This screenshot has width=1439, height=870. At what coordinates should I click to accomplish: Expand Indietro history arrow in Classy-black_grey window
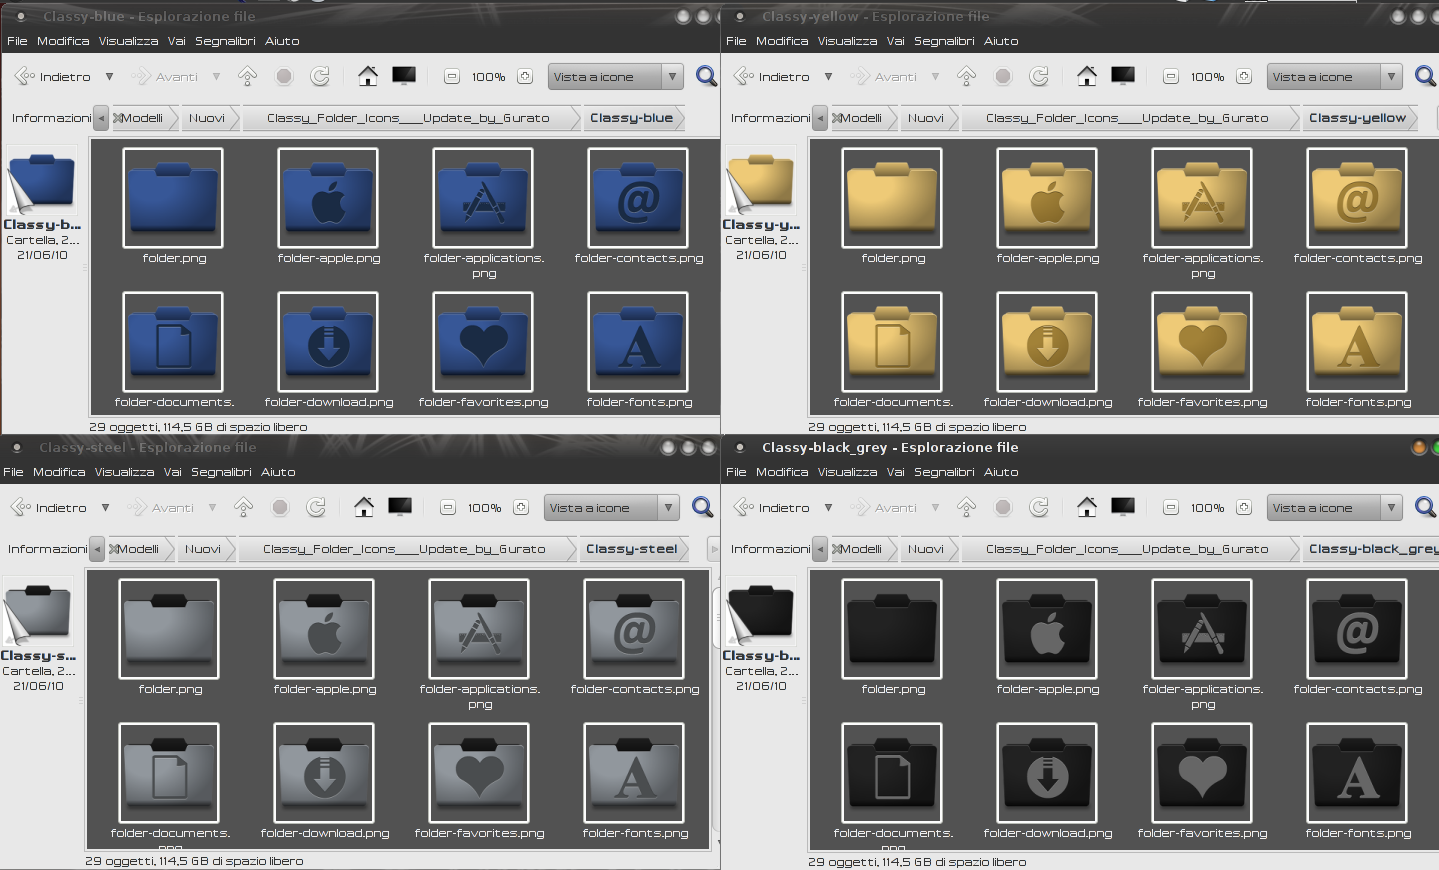[x=828, y=508]
